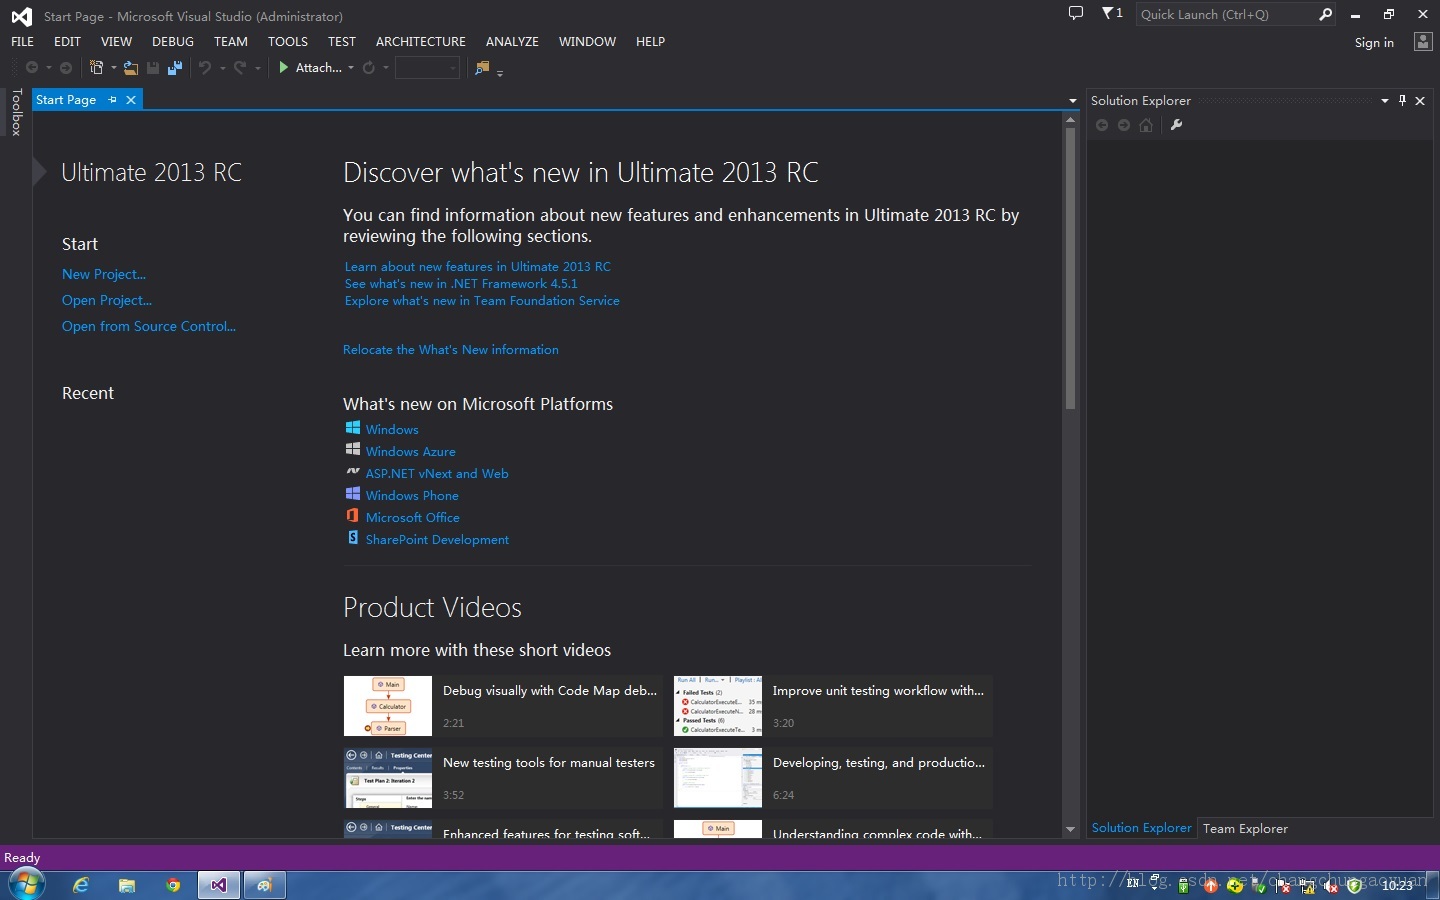Open the Visual Studio logo system menu

(21, 16)
